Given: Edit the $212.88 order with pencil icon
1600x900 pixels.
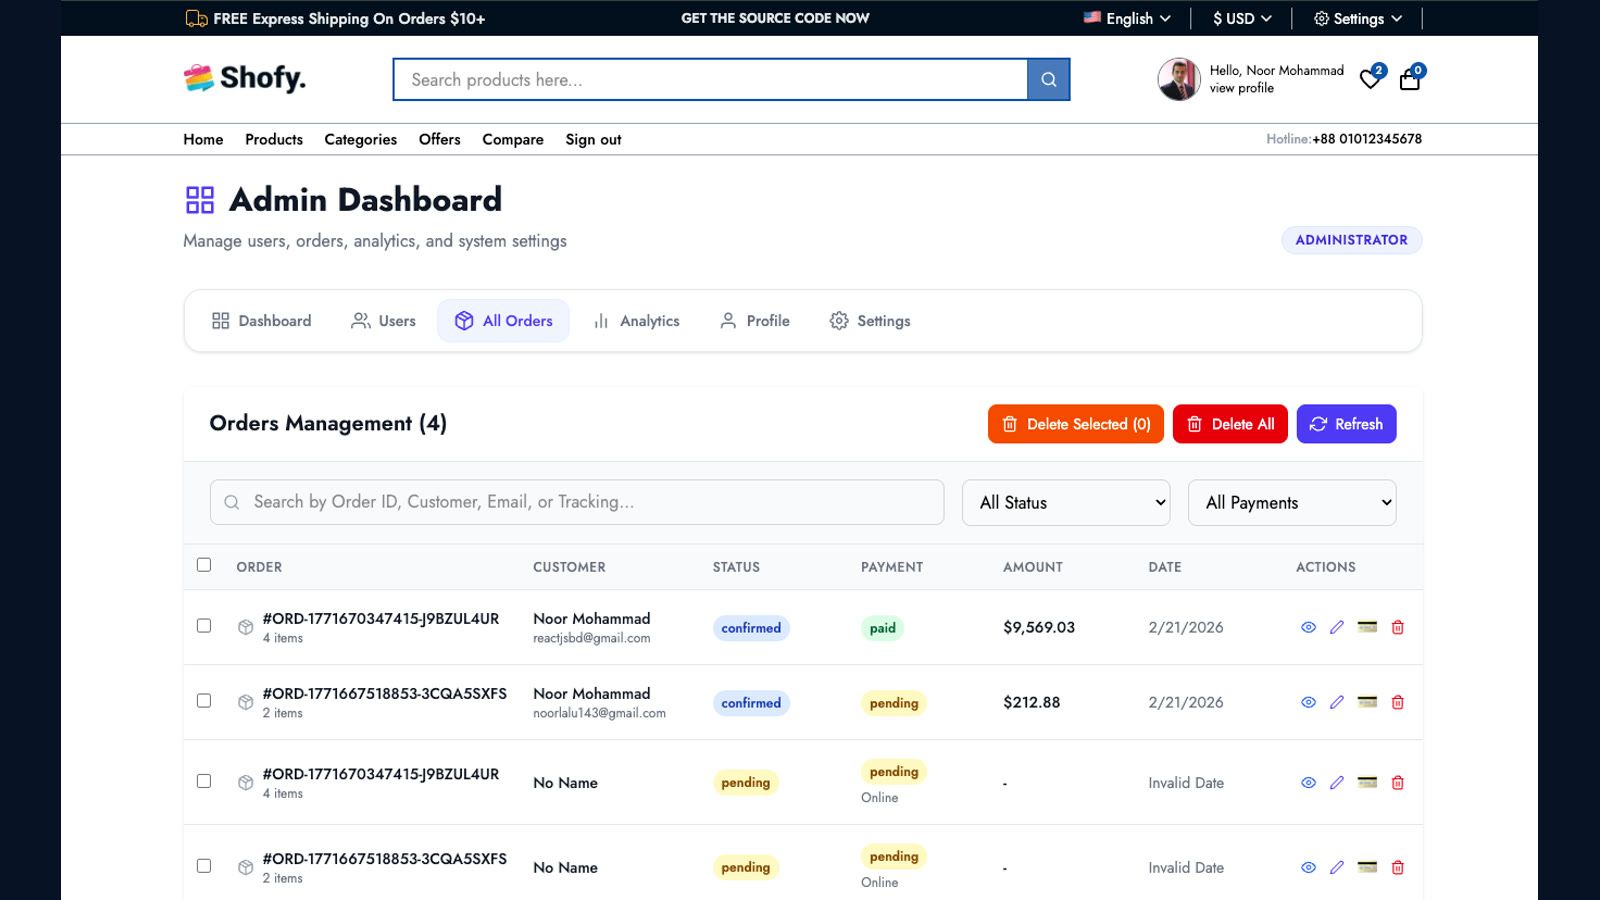Looking at the screenshot, I should point(1337,702).
